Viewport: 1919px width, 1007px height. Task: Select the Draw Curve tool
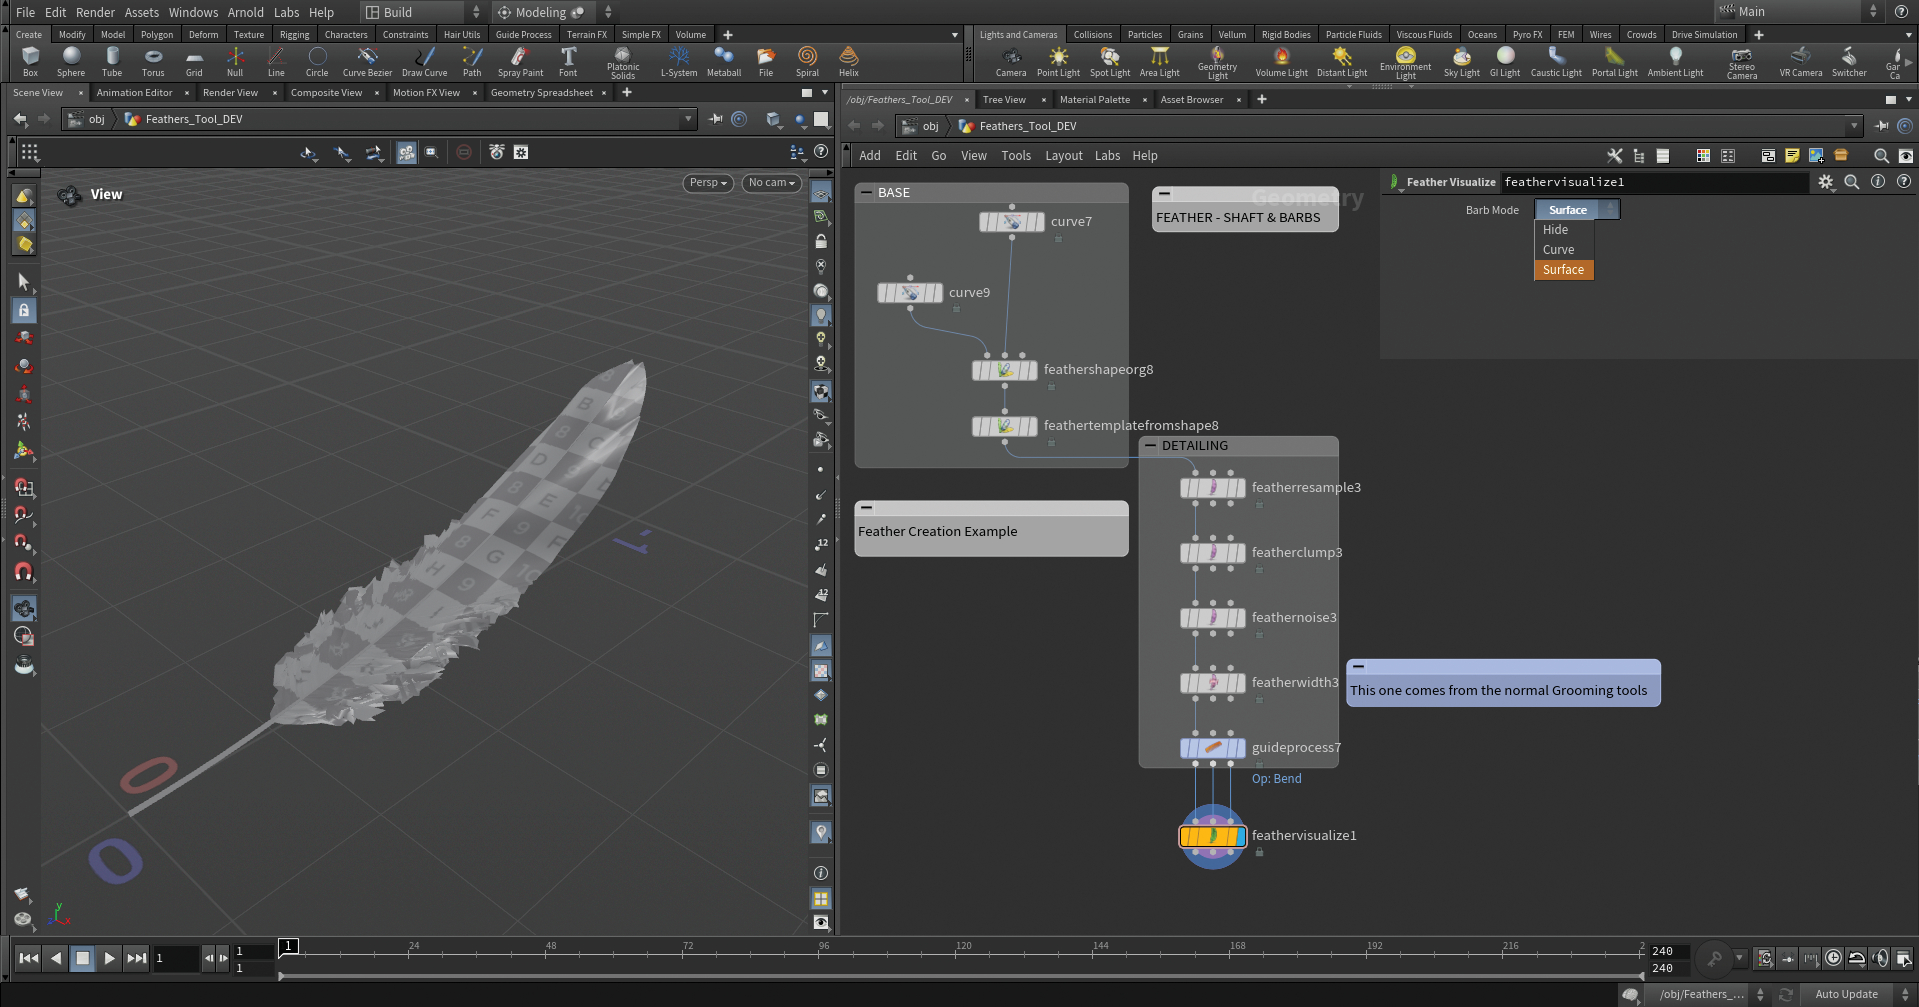[x=425, y=61]
